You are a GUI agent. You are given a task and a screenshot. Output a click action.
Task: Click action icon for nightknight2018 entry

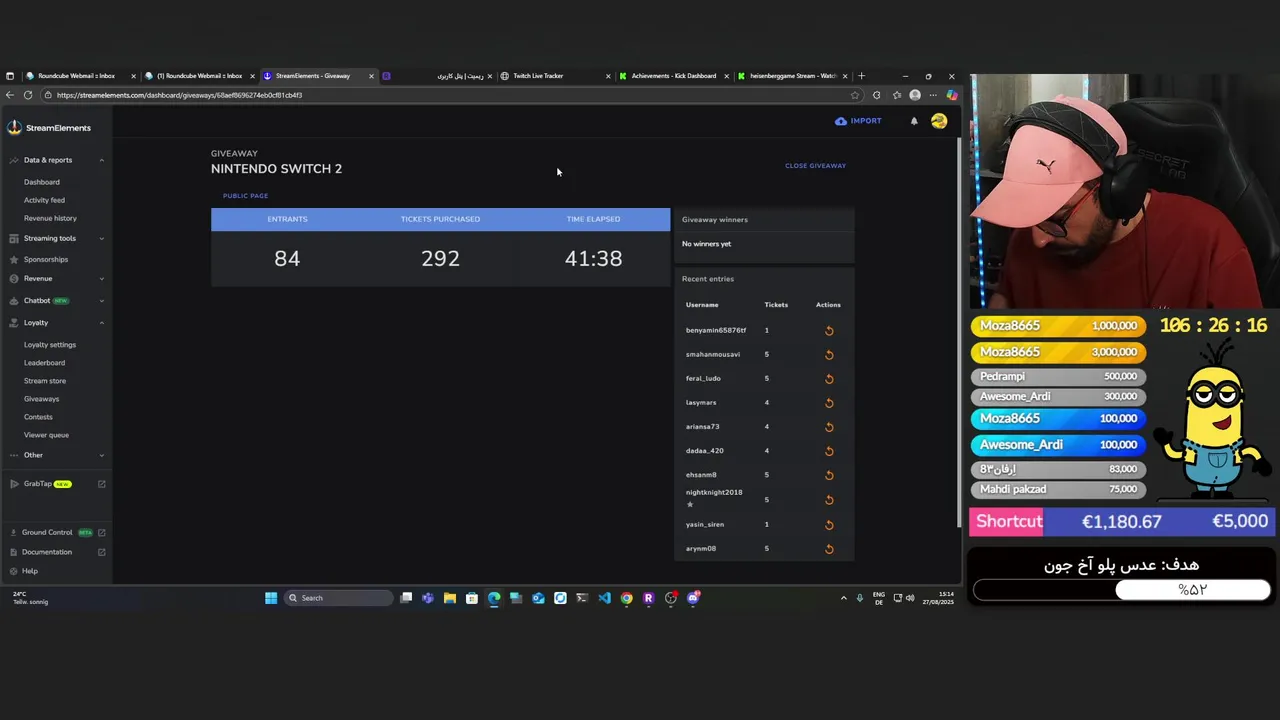point(829,500)
